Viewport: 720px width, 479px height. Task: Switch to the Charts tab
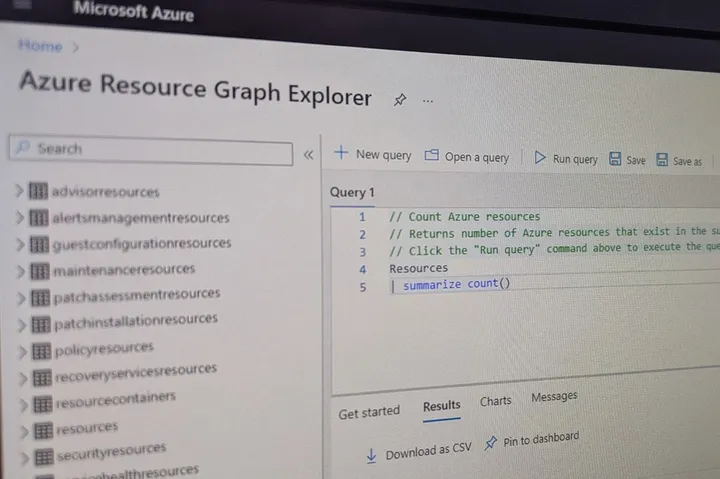point(495,401)
